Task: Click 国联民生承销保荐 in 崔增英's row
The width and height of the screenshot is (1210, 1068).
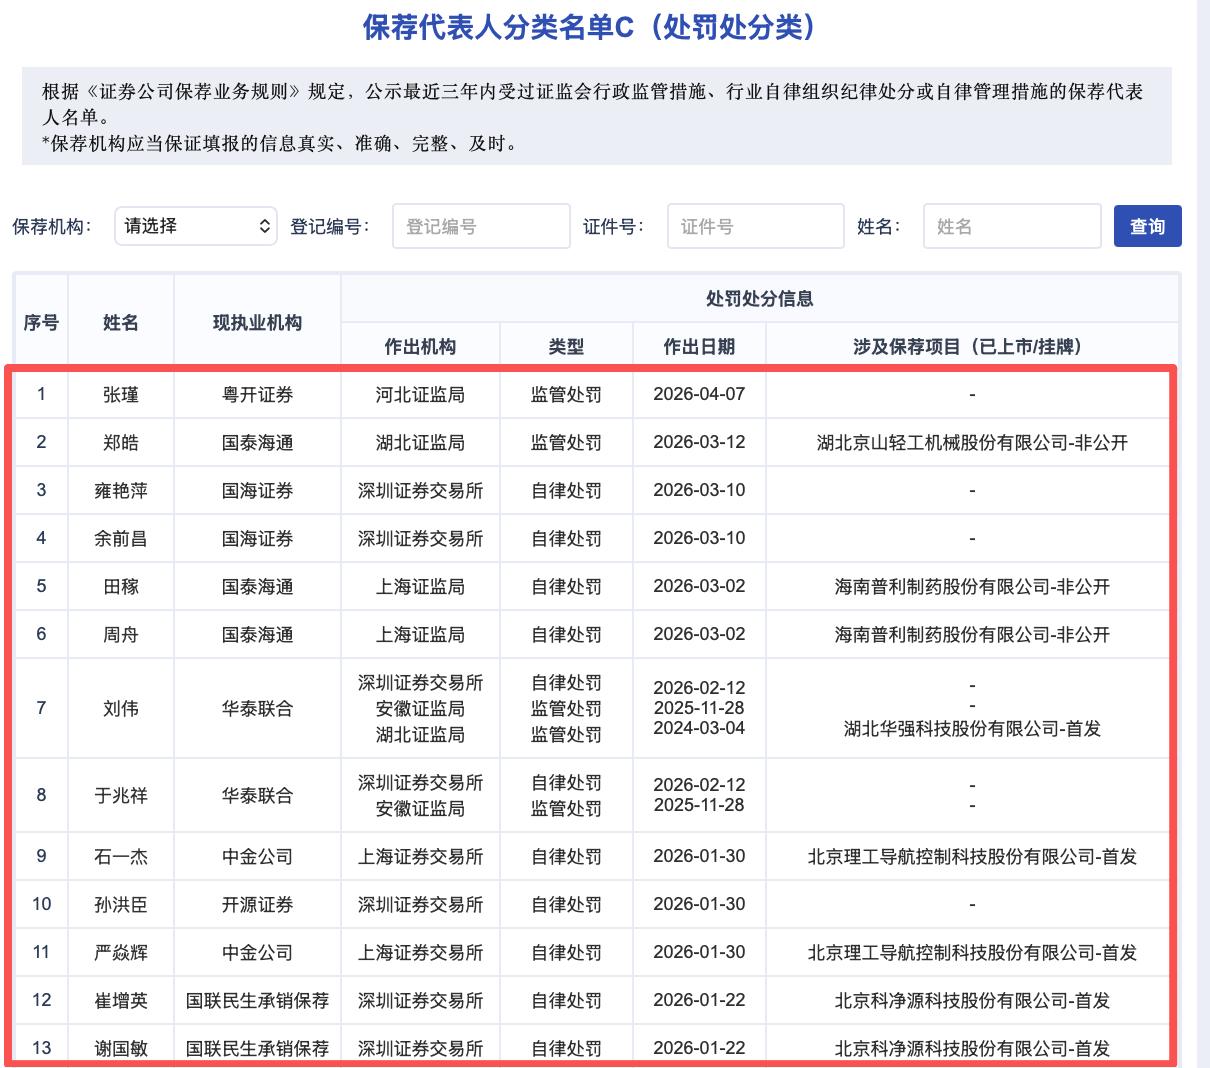Action: pos(257,1001)
